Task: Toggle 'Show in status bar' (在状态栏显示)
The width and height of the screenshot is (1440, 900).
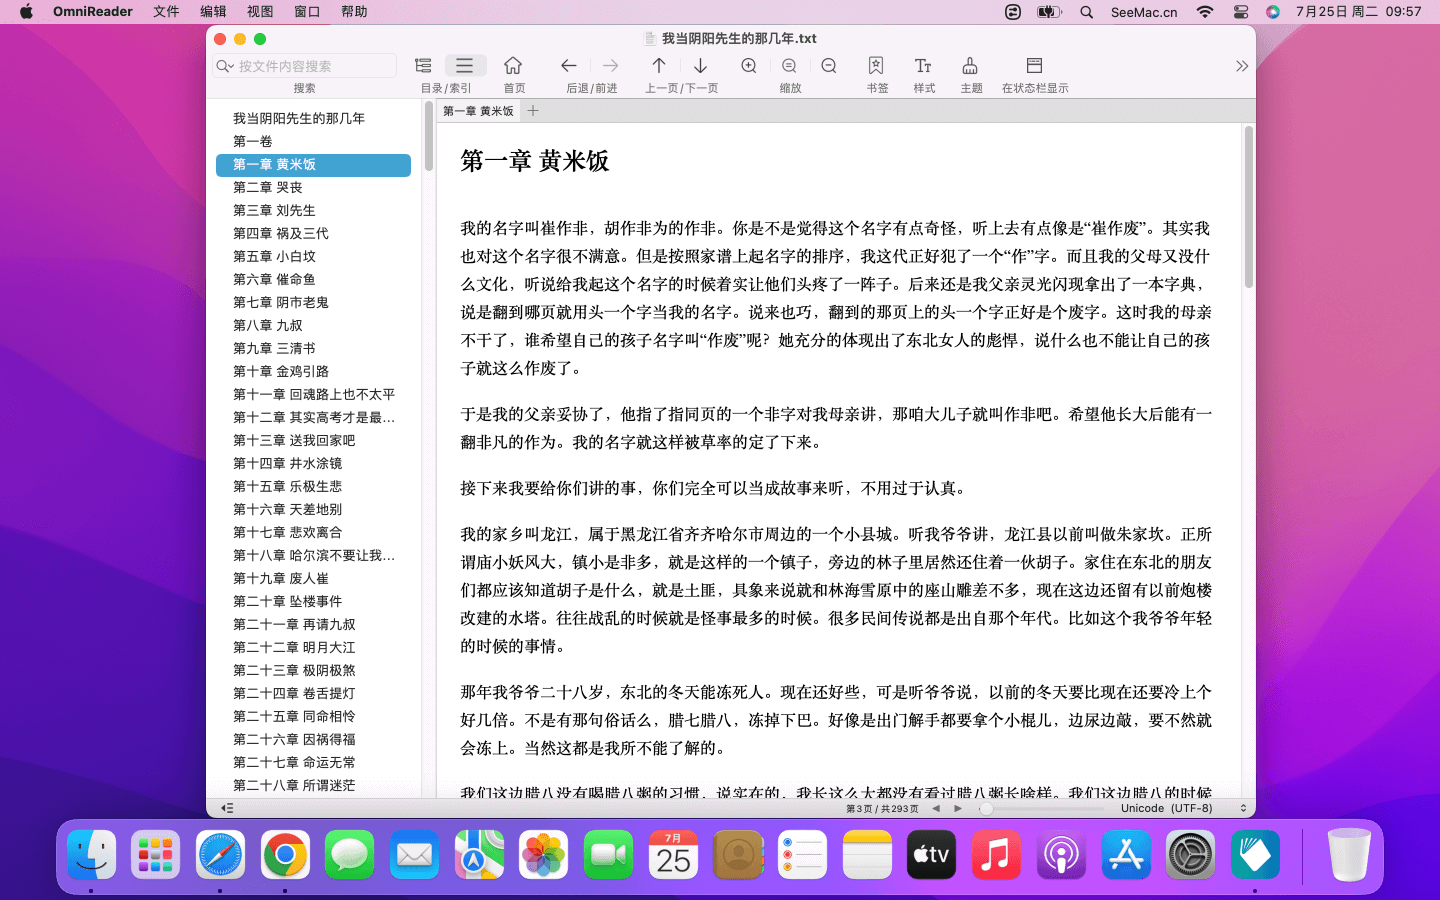Action: 1034,66
